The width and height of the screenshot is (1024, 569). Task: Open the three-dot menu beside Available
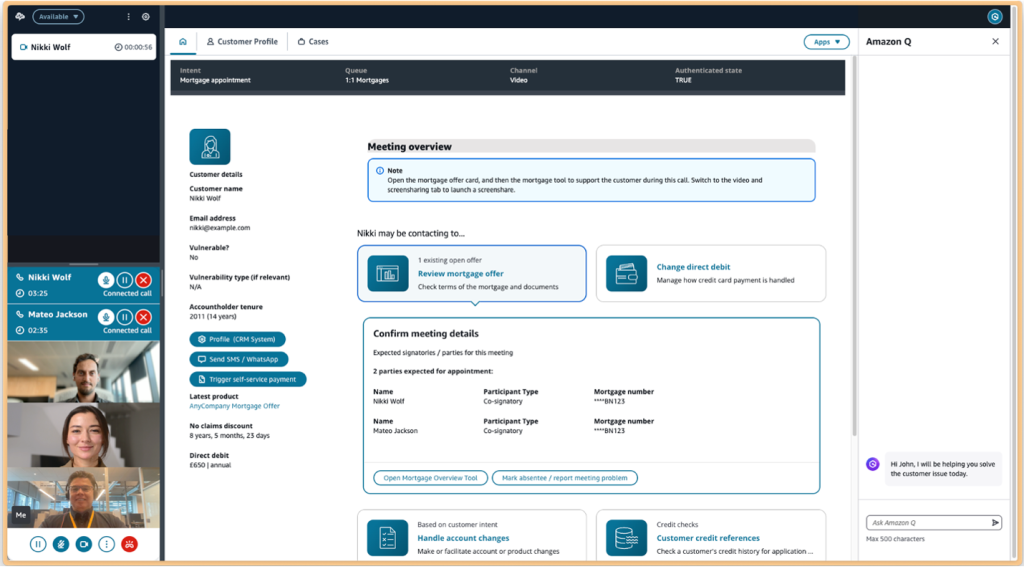pos(129,16)
